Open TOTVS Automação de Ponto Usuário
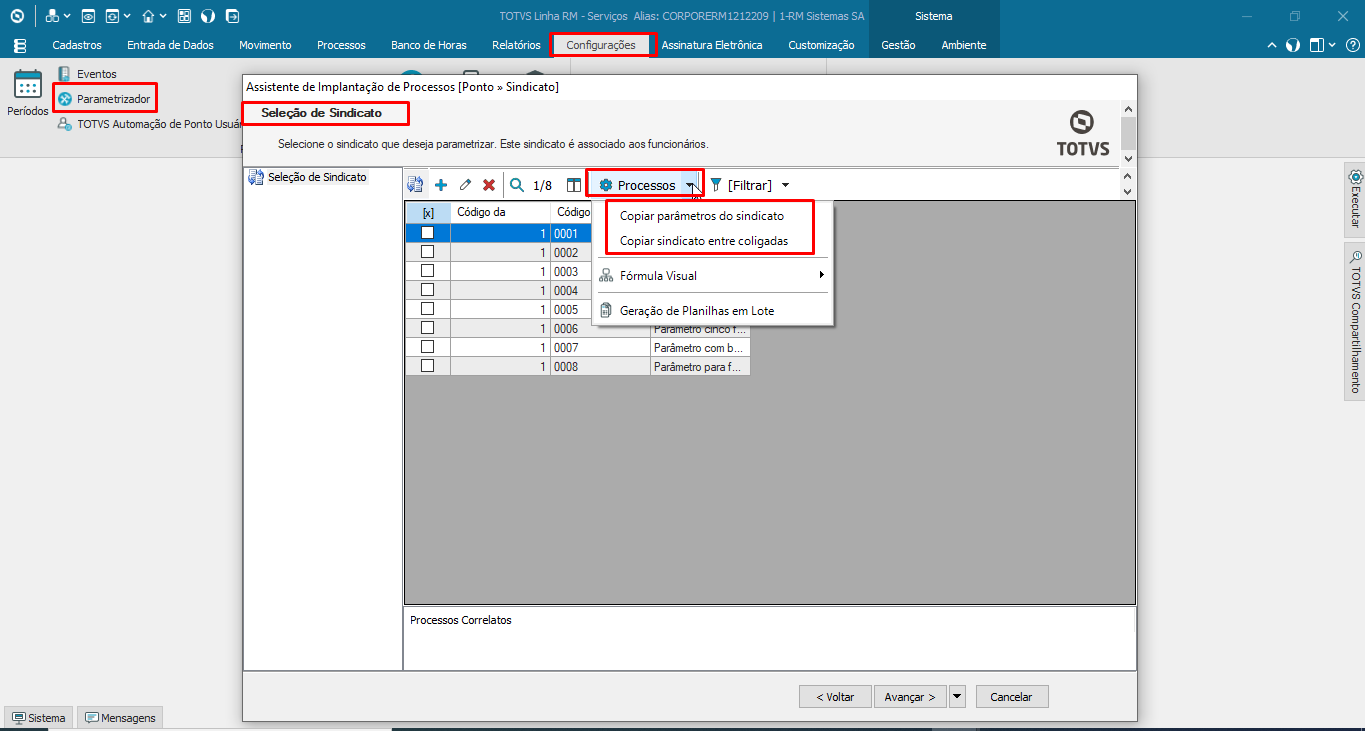This screenshot has height=731, width=1365. 150,124
